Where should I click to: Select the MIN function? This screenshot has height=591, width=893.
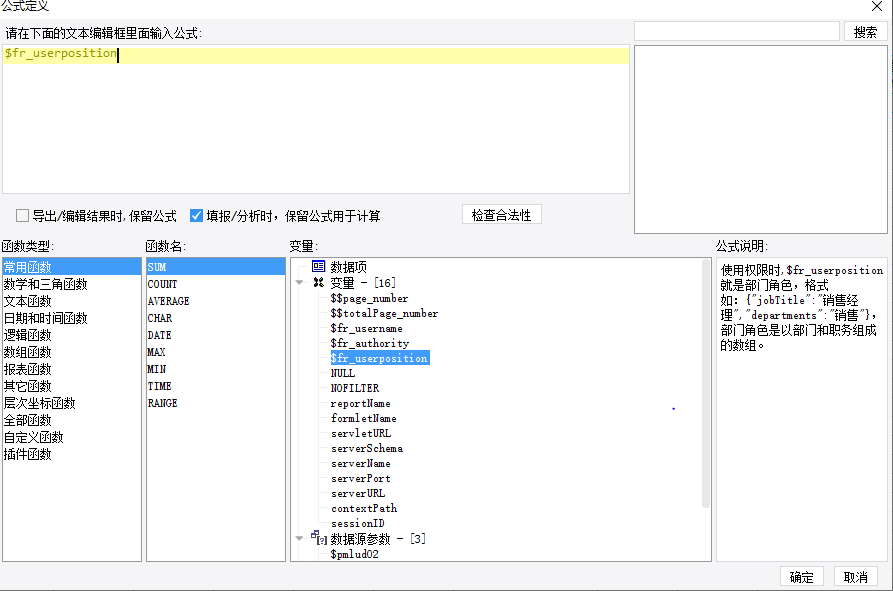[216, 369]
